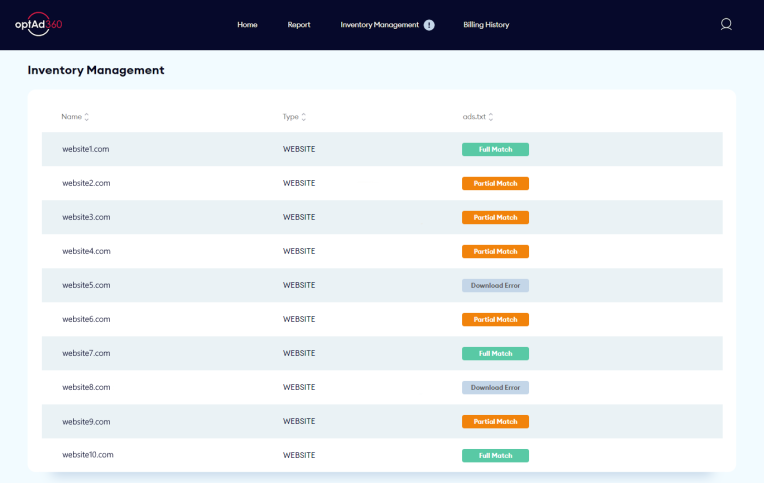Open the website6.com entry

click(86, 319)
